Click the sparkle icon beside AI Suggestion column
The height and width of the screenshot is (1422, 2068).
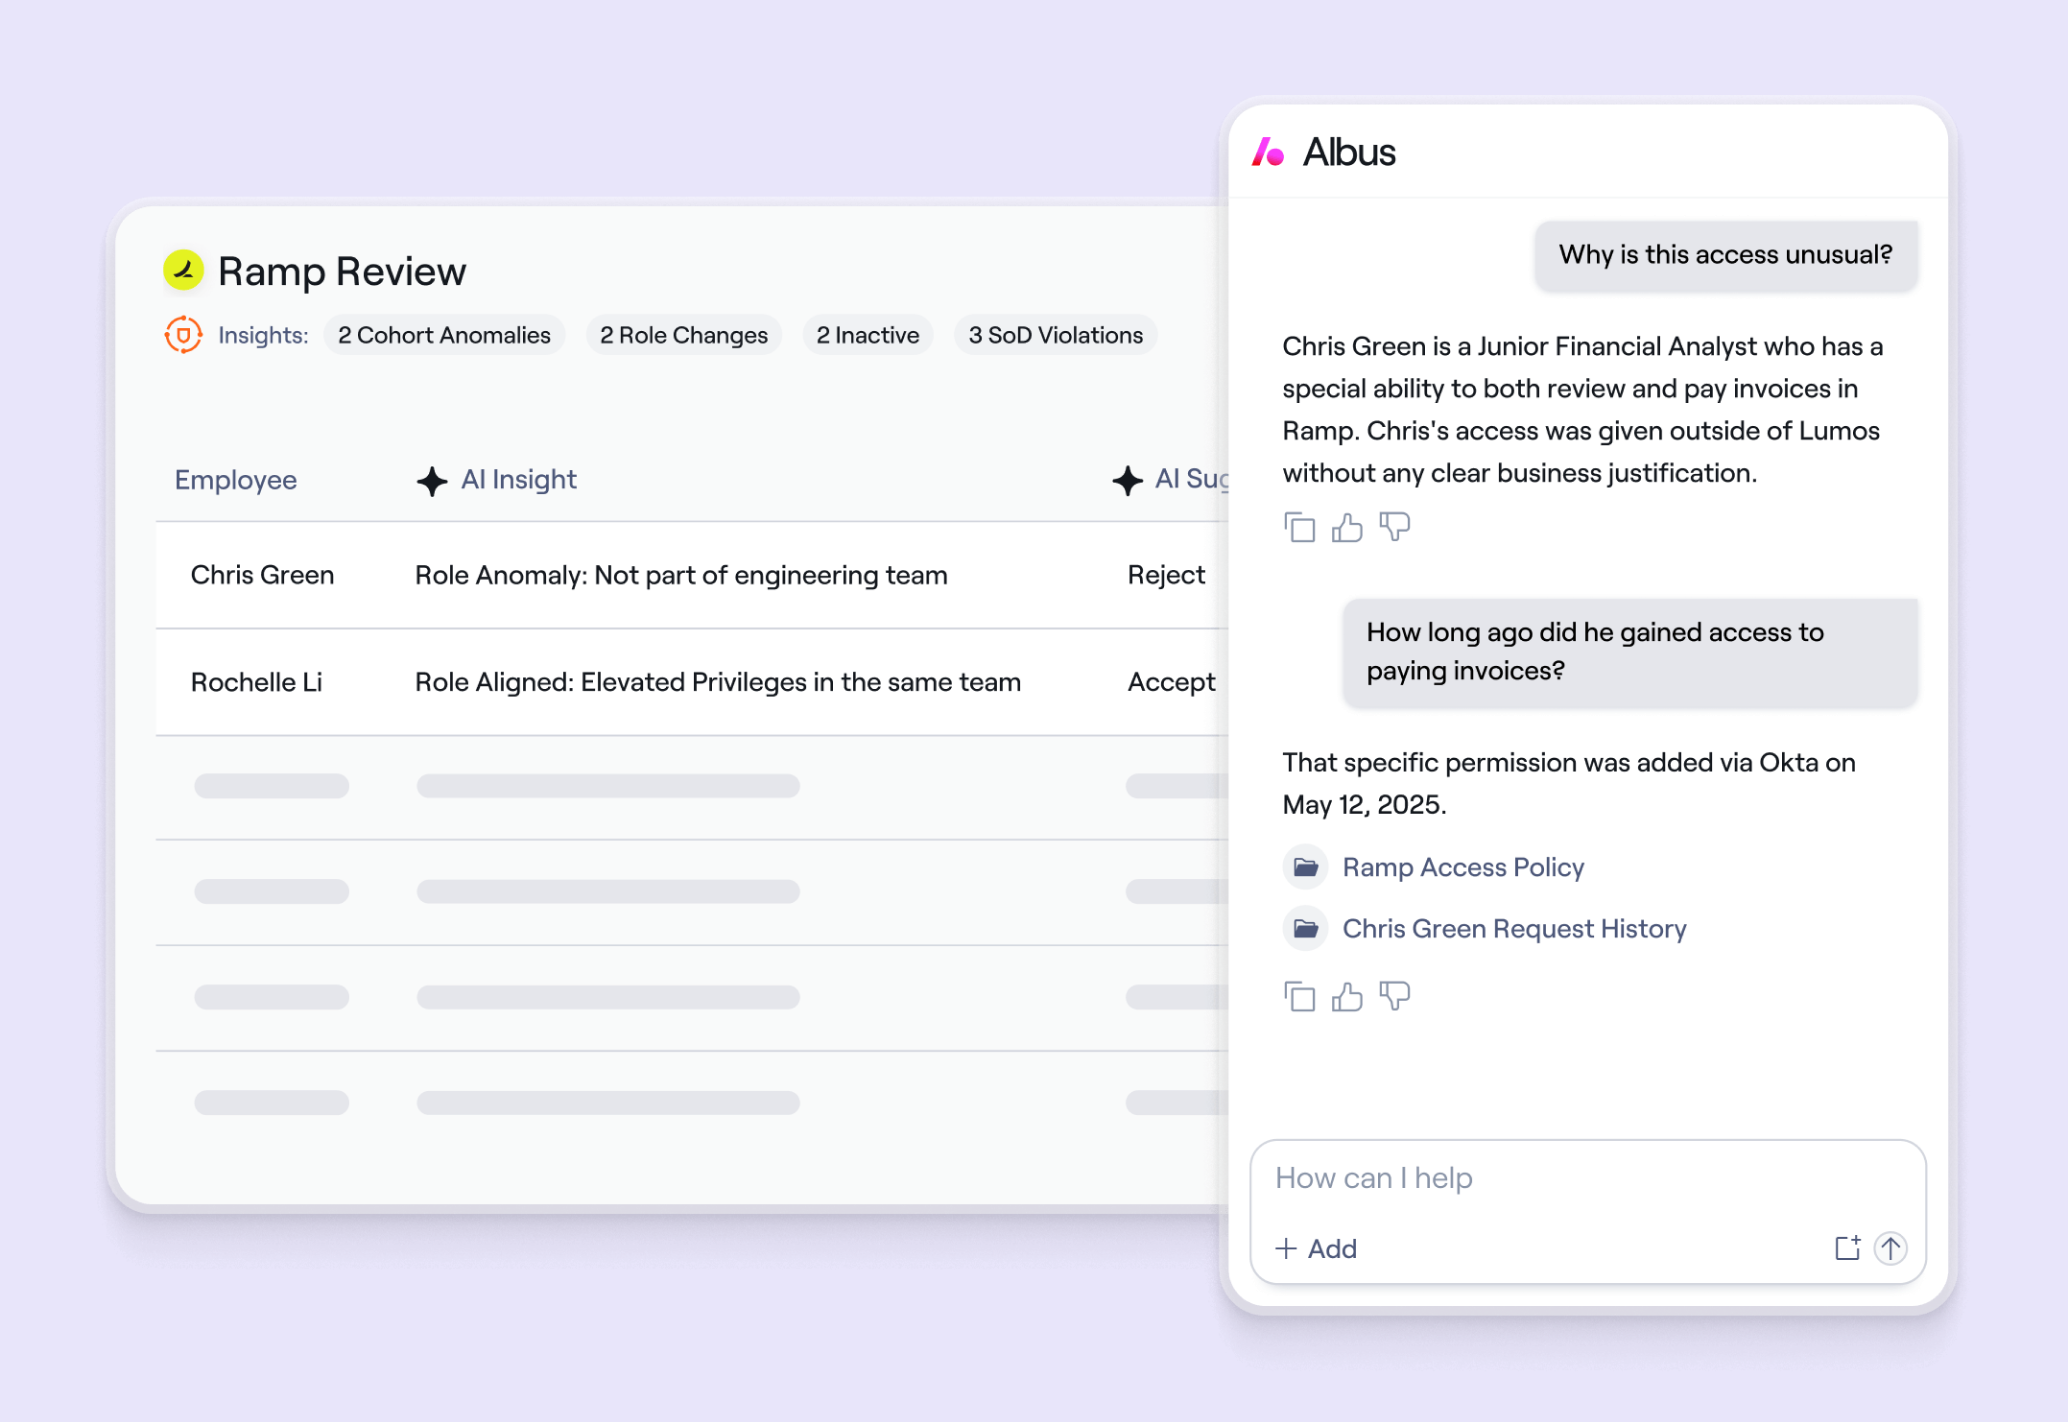pos(1128,481)
